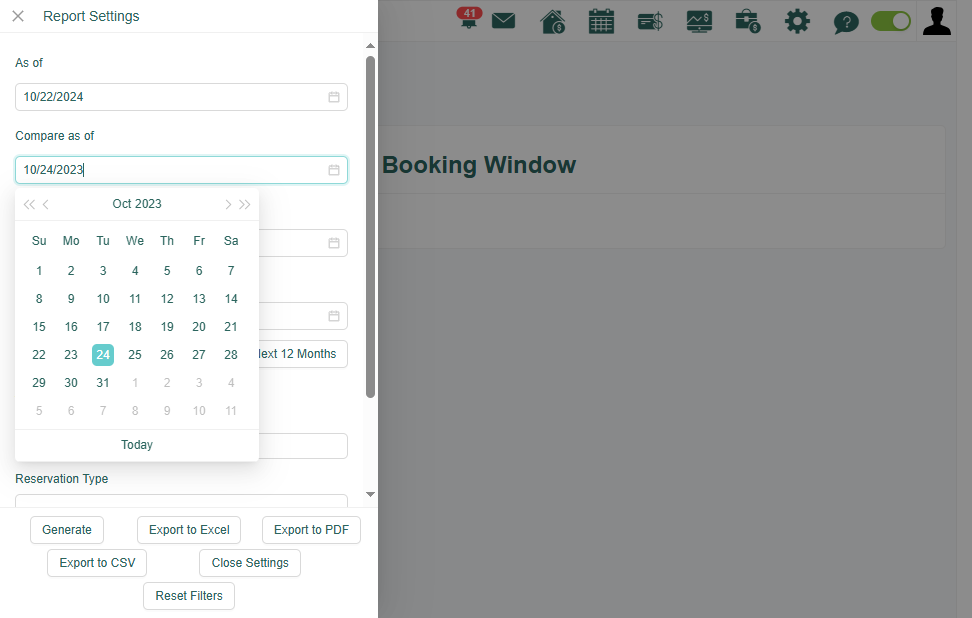This screenshot has width=972, height=618.
Task: Click the As of date field
Action: [181, 97]
